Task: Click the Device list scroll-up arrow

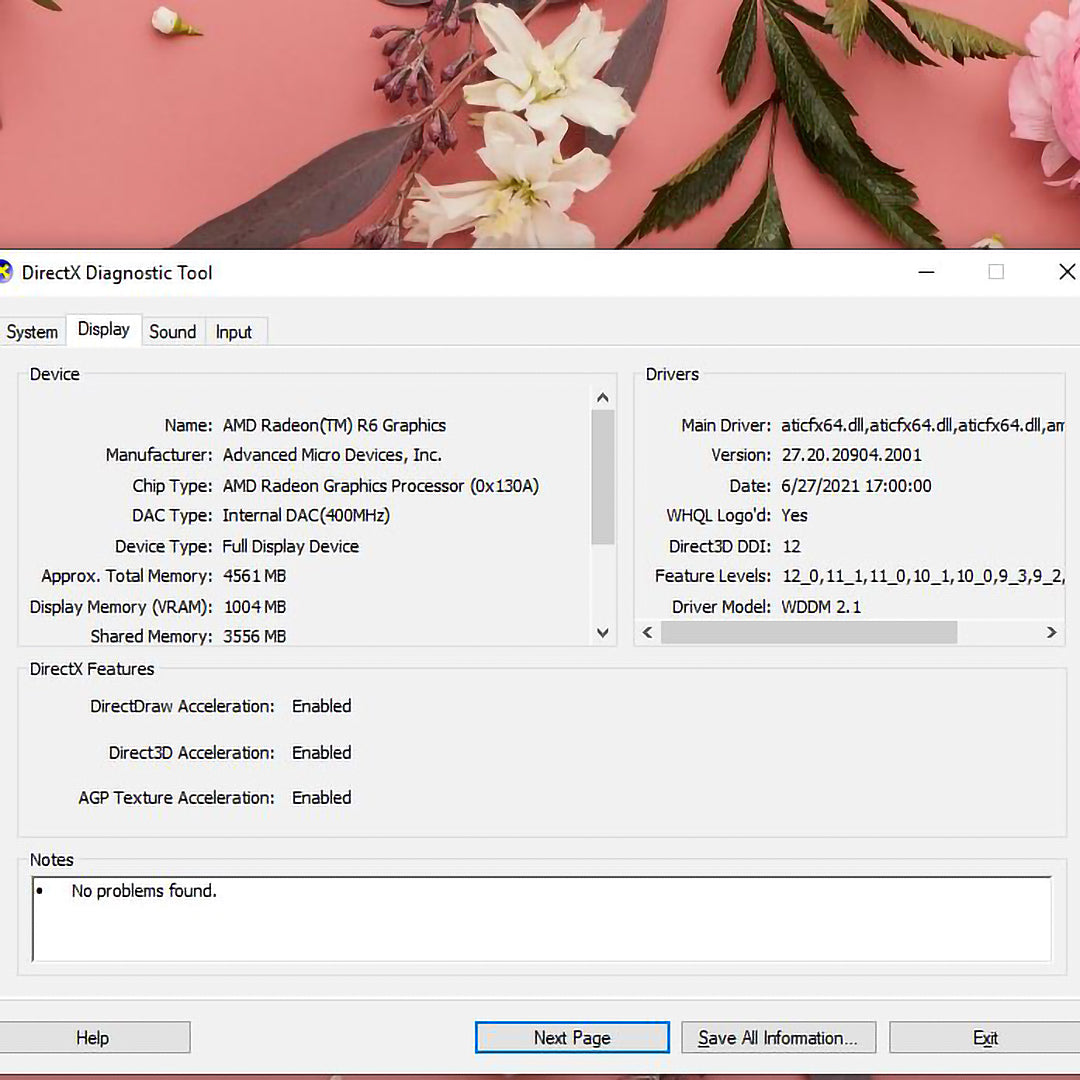Action: pyautogui.click(x=603, y=398)
